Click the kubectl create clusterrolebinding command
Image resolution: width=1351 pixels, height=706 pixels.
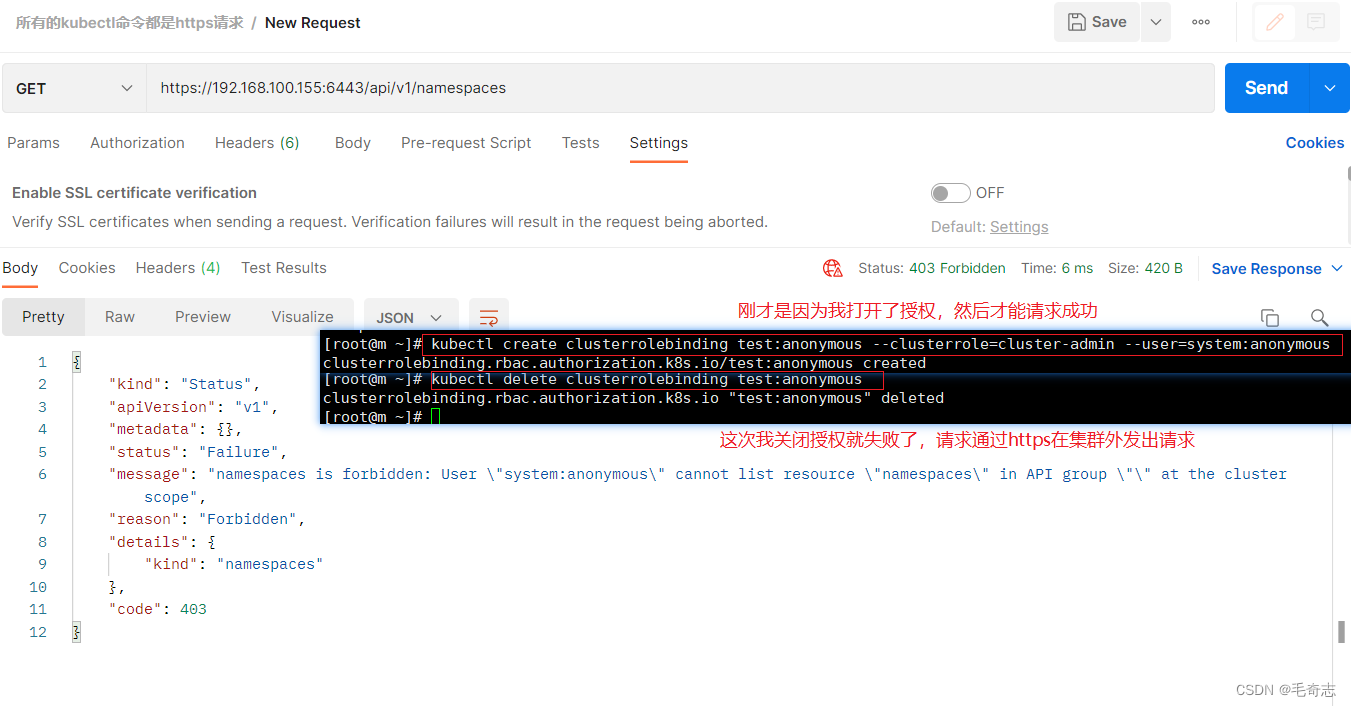(881, 344)
